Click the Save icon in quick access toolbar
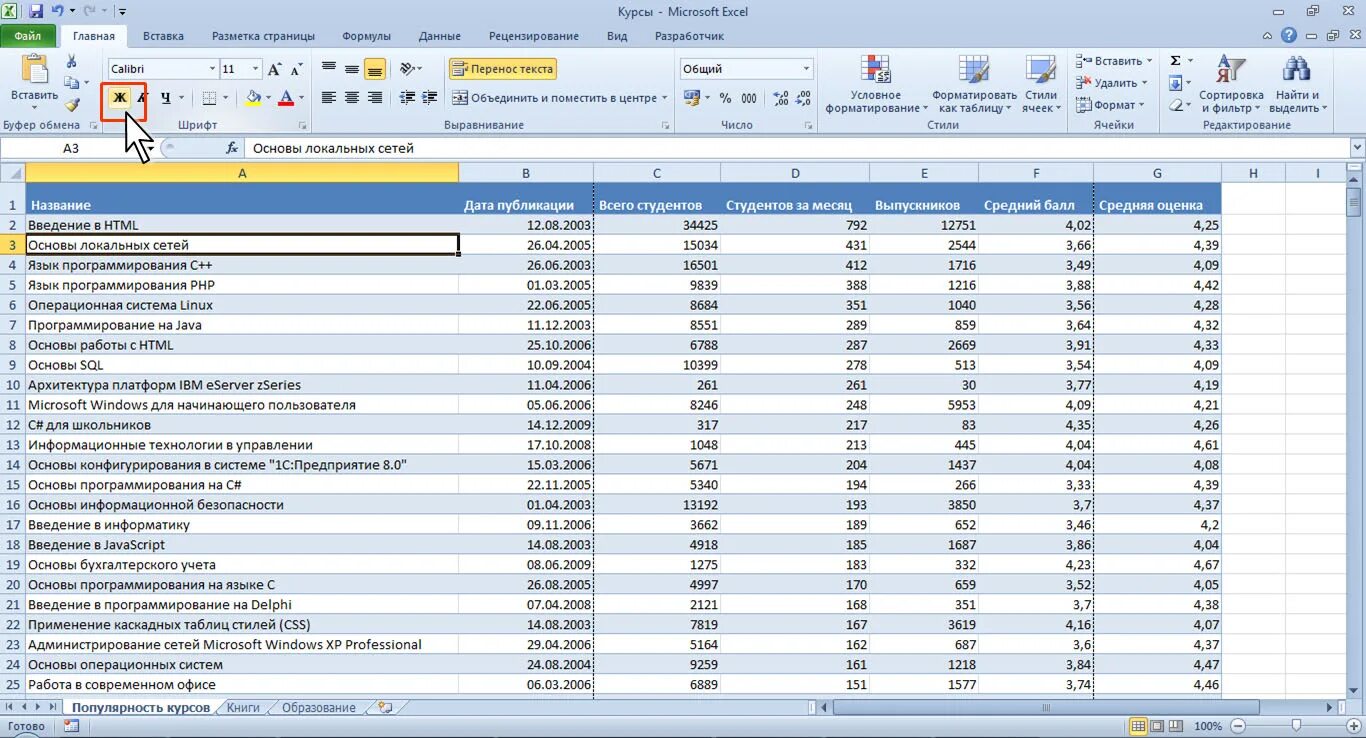 (x=36, y=12)
